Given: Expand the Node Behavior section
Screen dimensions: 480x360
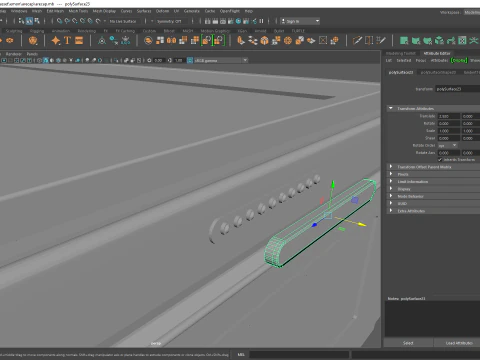Looking at the screenshot, I should click(x=390, y=196).
